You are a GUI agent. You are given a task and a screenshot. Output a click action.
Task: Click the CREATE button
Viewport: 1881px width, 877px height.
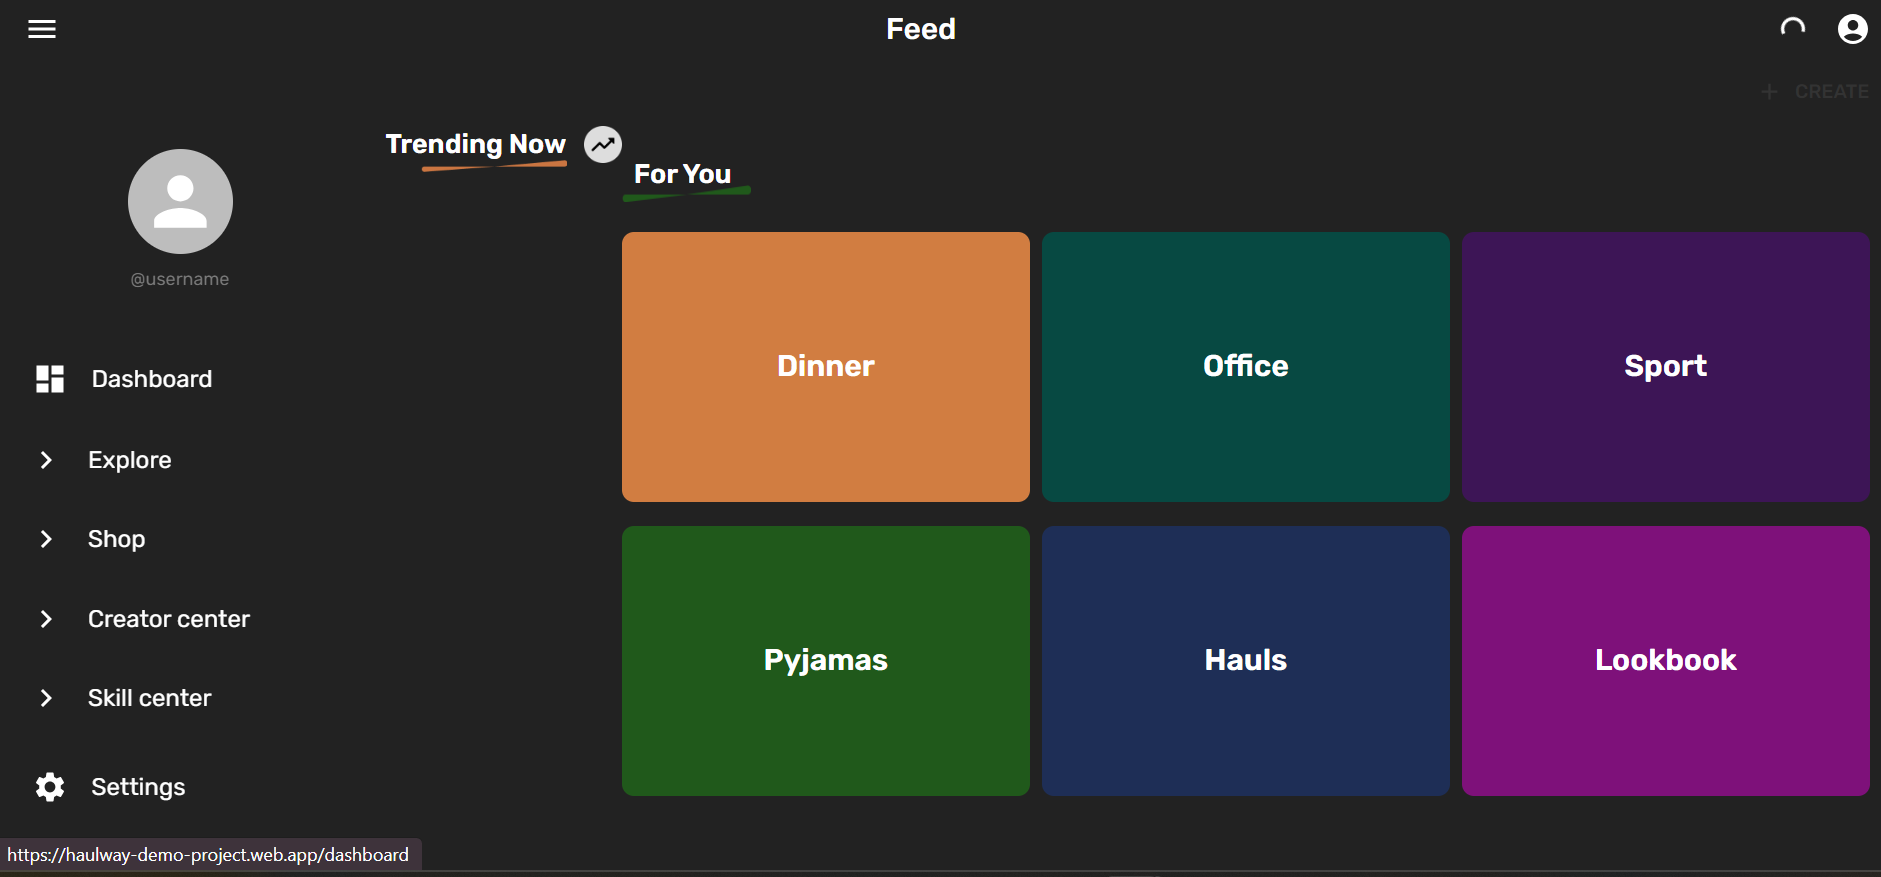[1814, 91]
